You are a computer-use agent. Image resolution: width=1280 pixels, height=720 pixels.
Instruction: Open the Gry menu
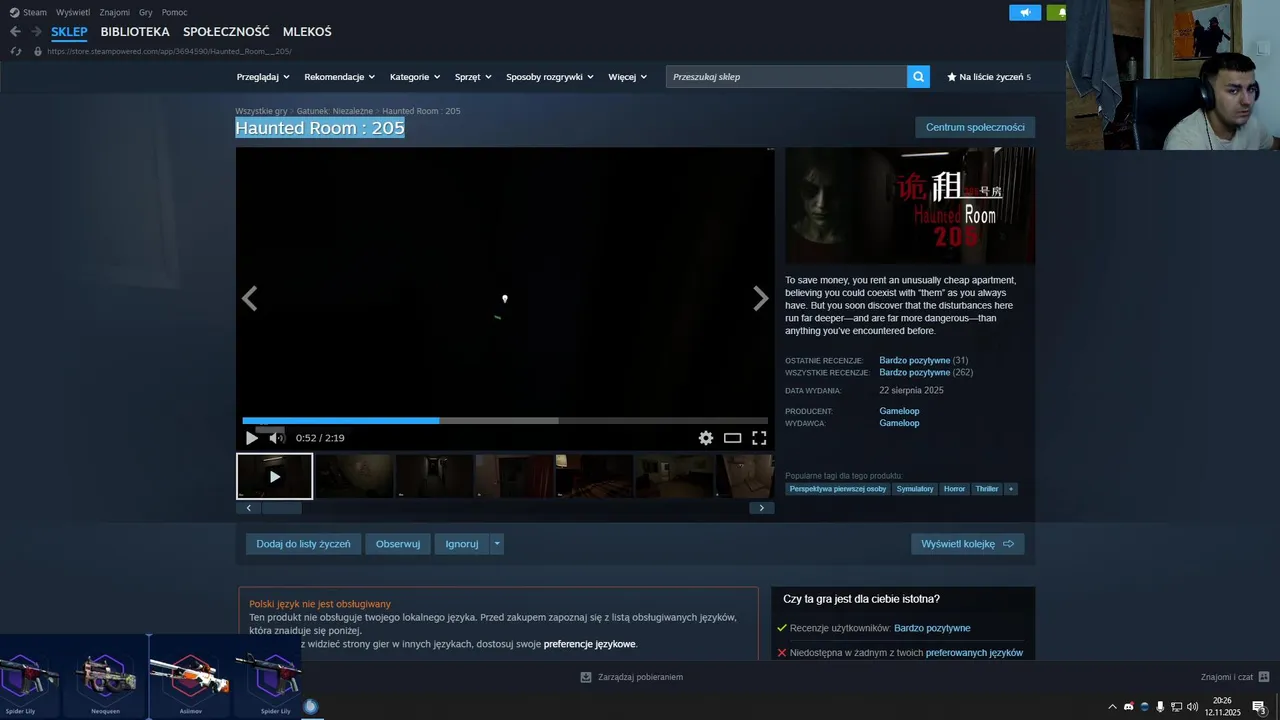[x=146, y=12]
